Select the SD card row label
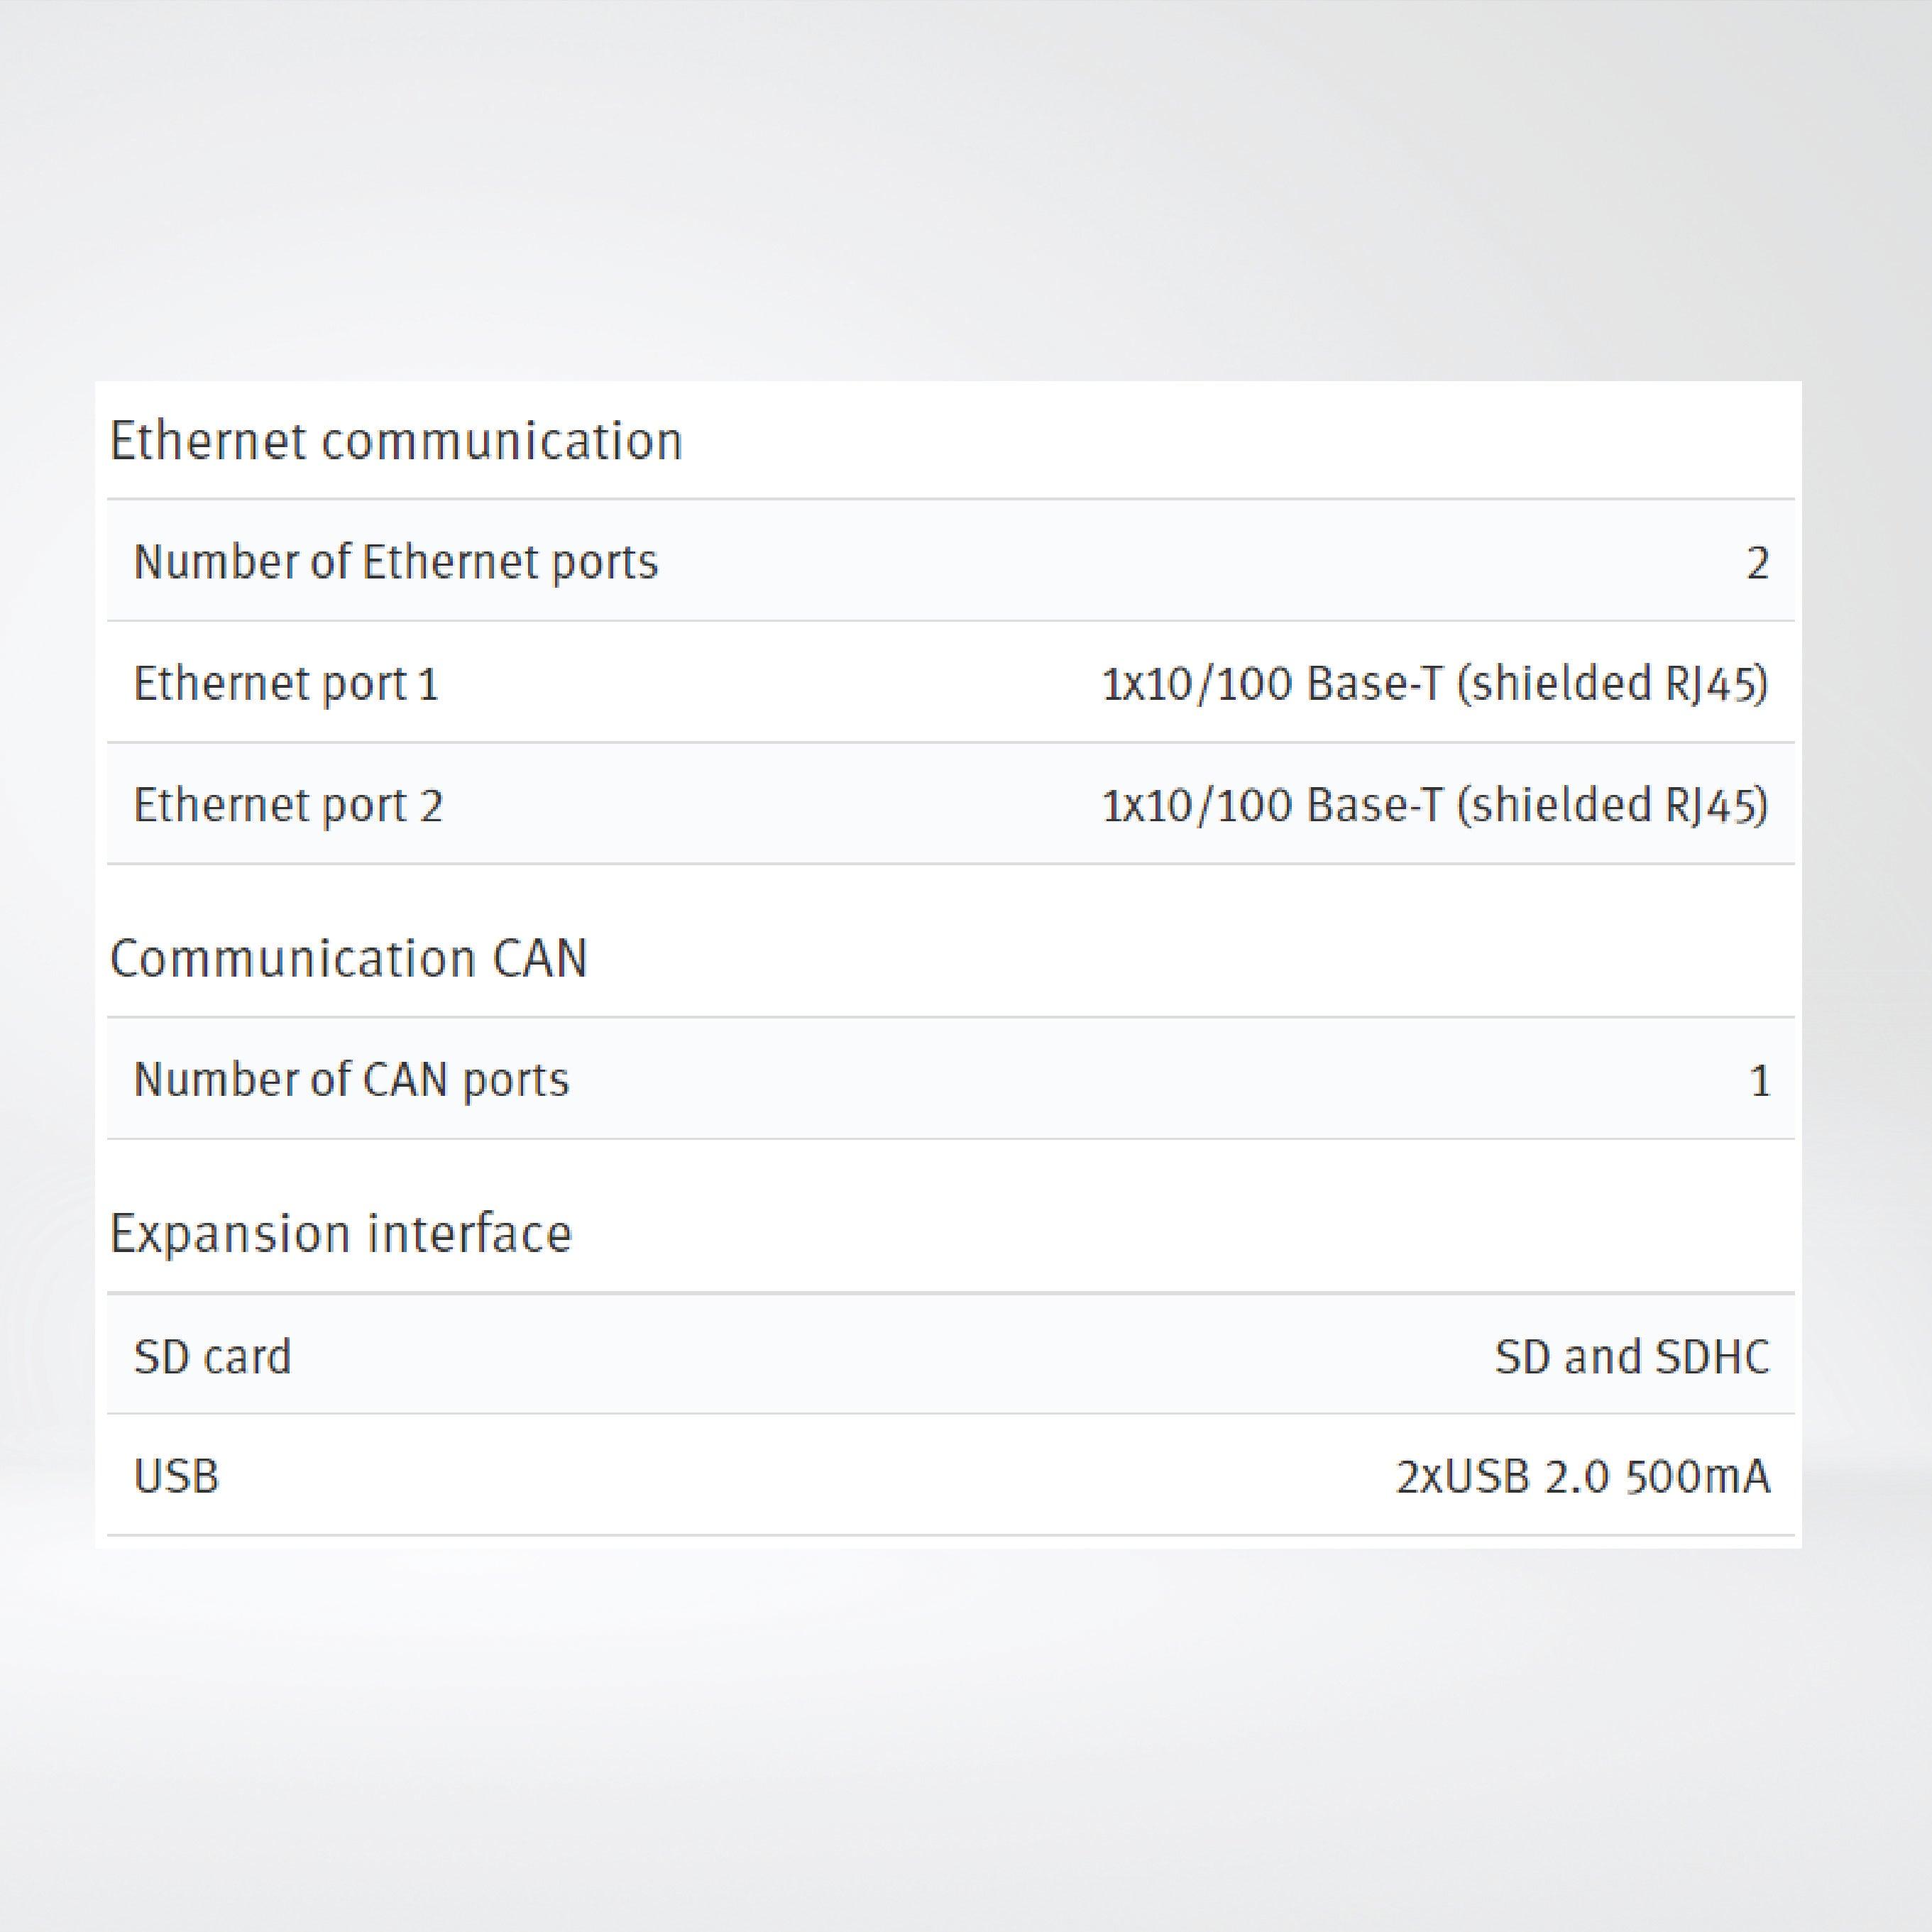This screenshot has height=1932, width=1932. pos(212,1357)
